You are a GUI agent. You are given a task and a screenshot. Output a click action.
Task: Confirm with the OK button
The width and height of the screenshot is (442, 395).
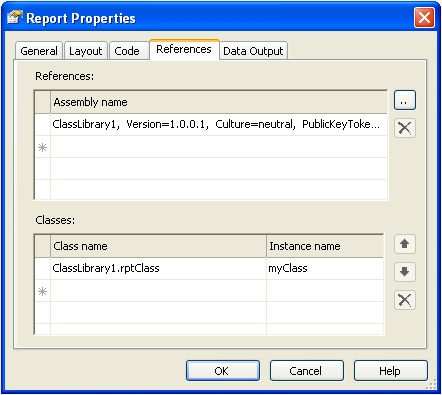pyautogui.click(x=223, y=371)
